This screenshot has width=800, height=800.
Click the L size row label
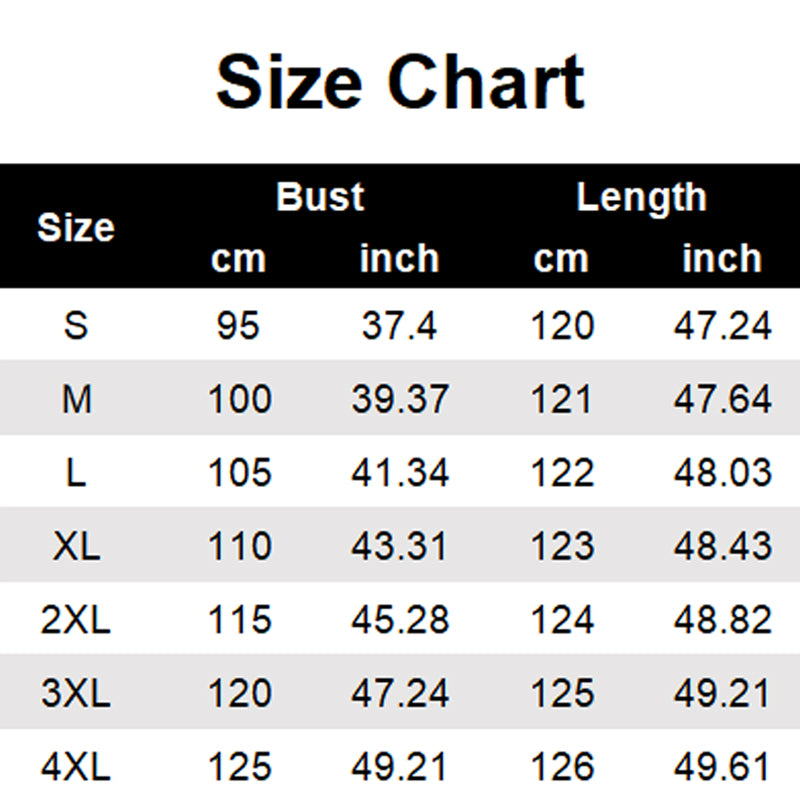(76, 473)
